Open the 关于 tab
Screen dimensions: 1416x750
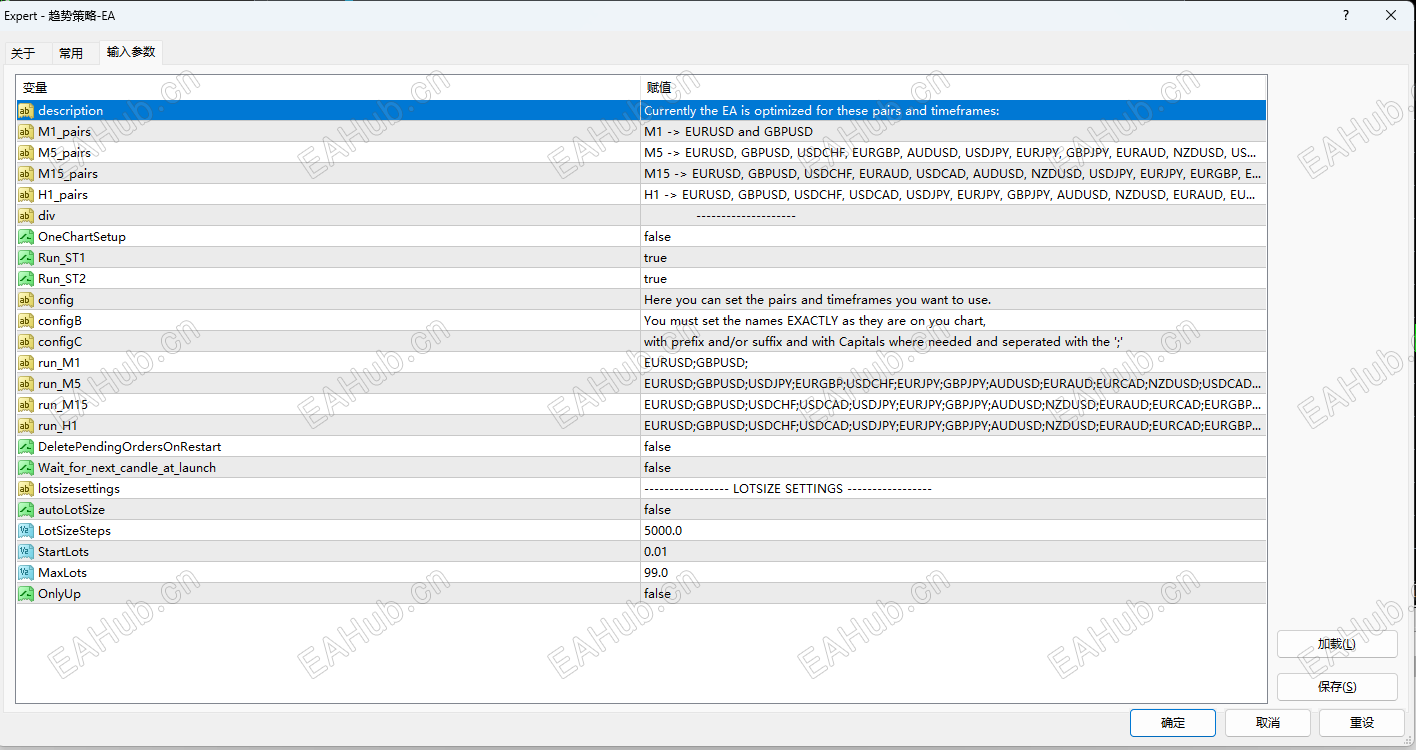[23, 54]
